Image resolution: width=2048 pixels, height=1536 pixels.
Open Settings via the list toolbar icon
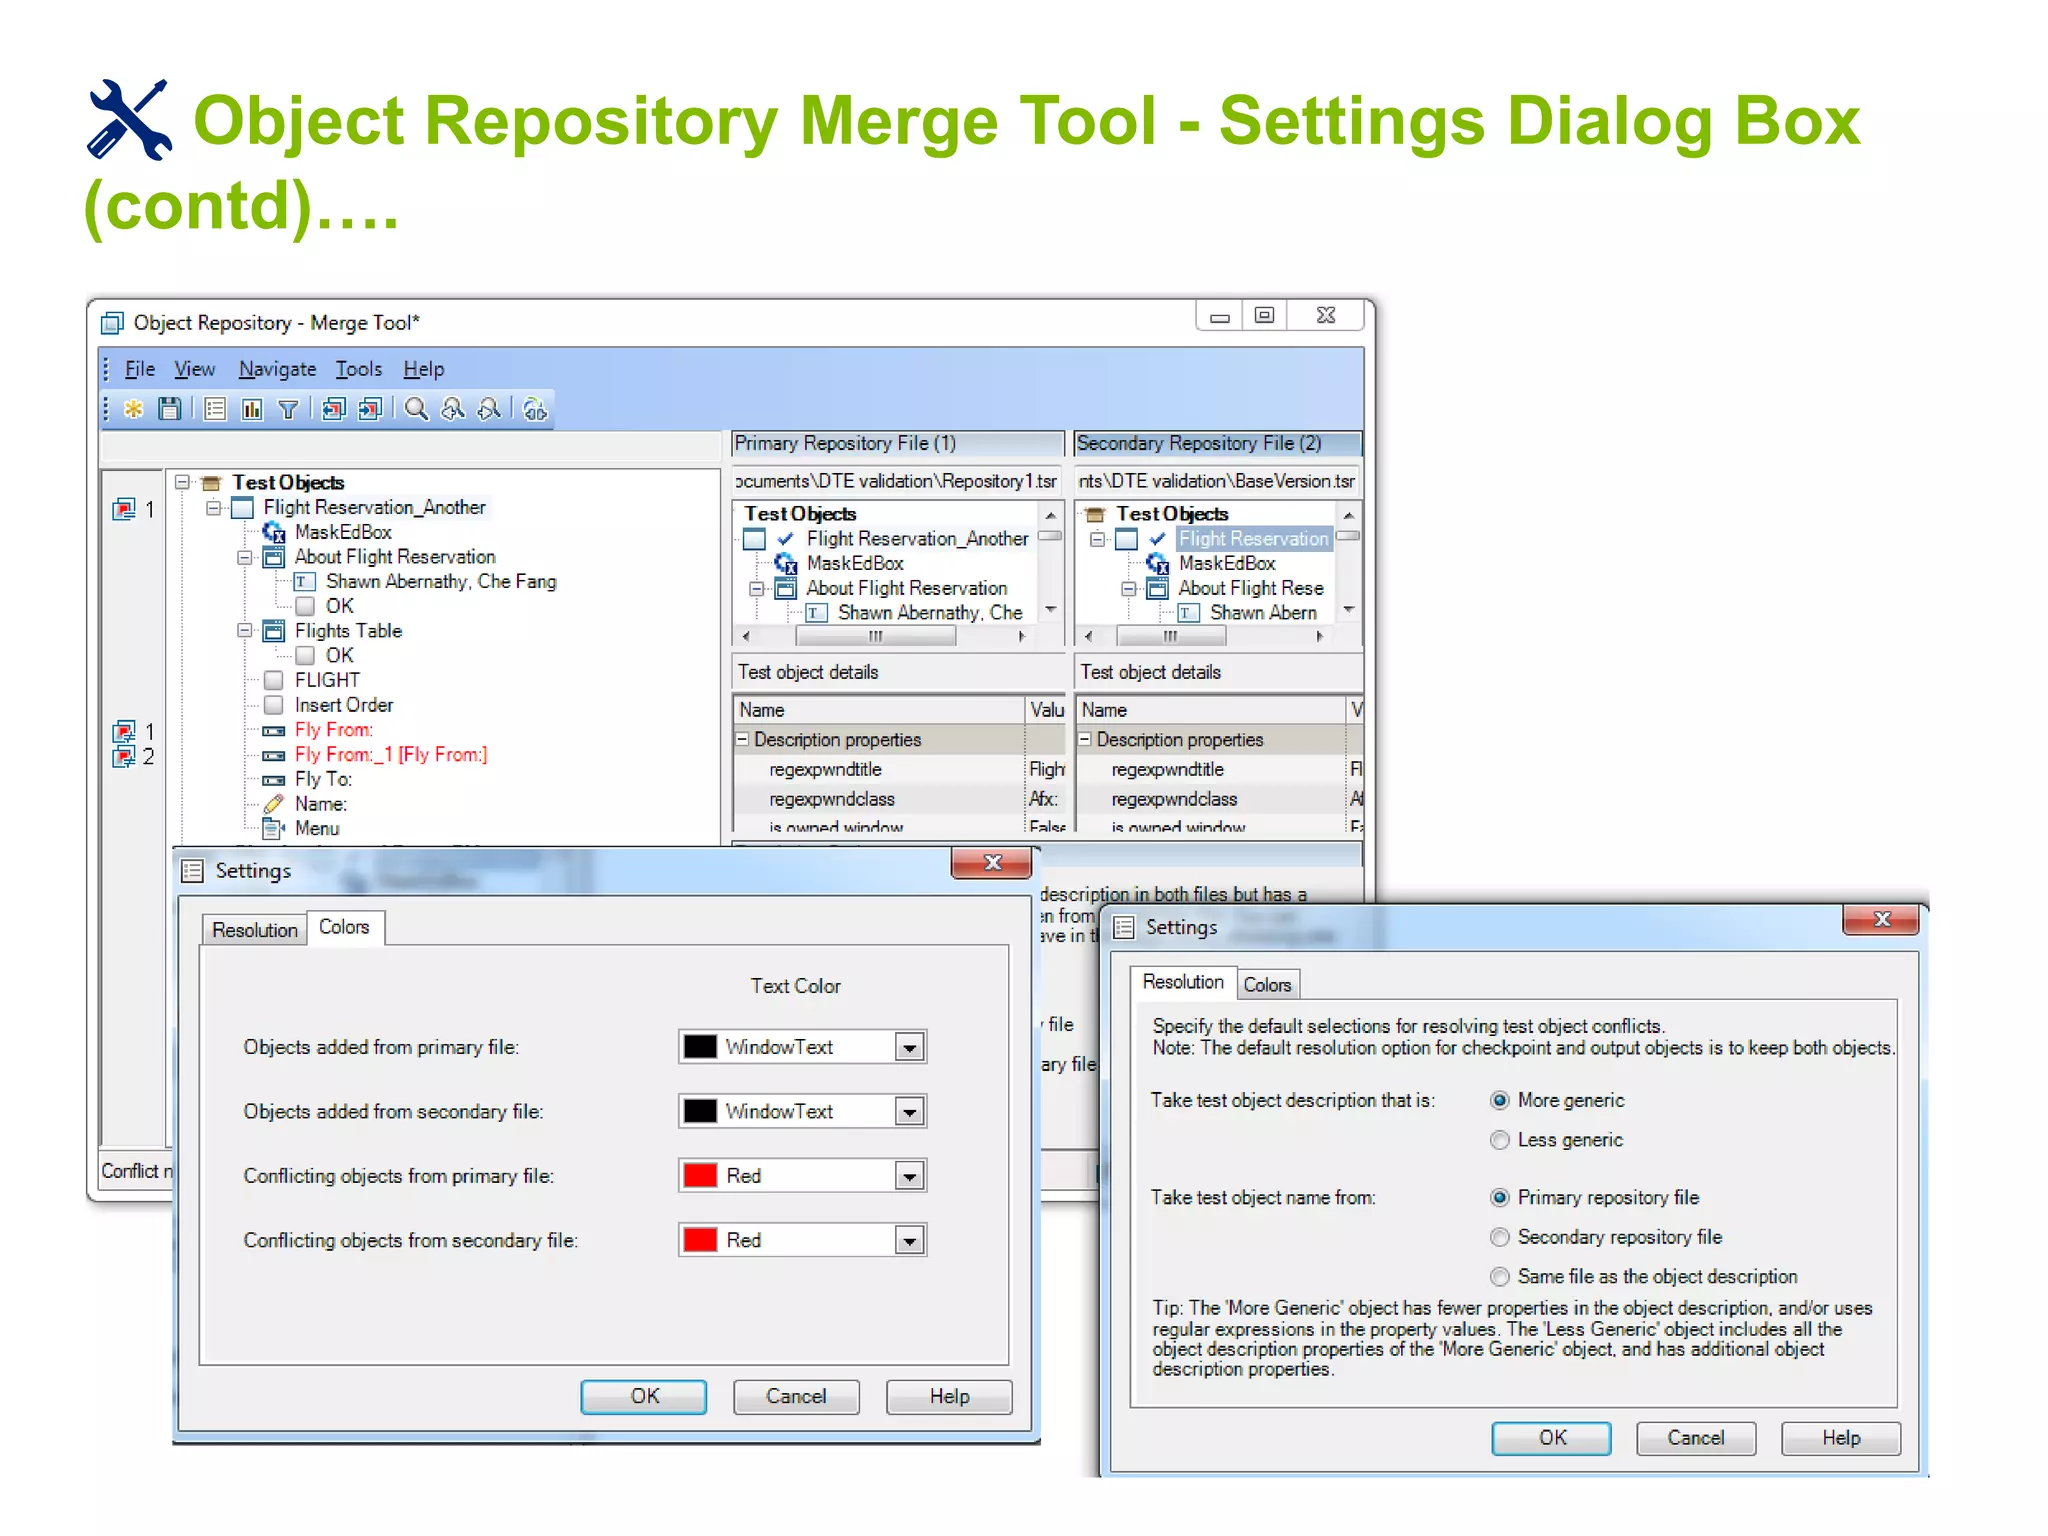tap(215, 409)
